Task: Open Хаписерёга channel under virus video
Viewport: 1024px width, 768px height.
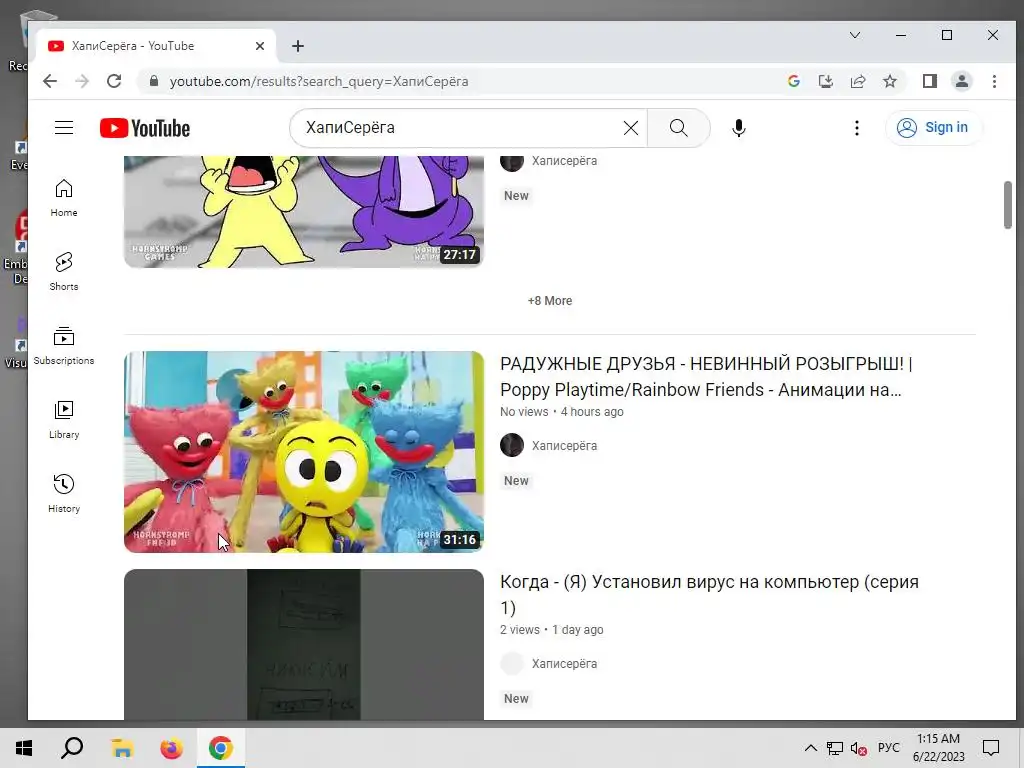Action: tap(564, 664)
